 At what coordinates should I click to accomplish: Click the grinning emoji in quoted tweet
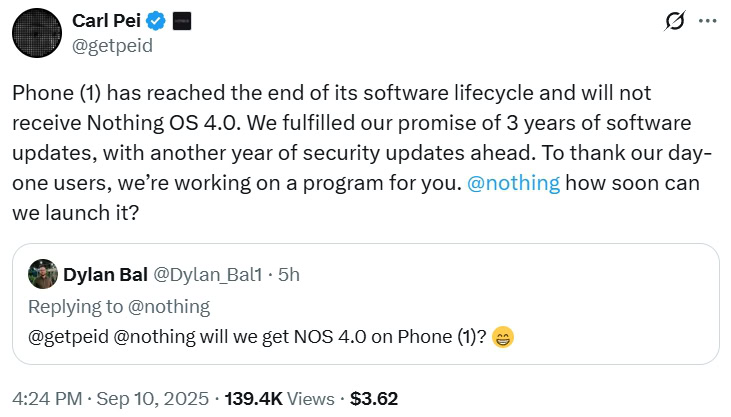pos(502,338)
